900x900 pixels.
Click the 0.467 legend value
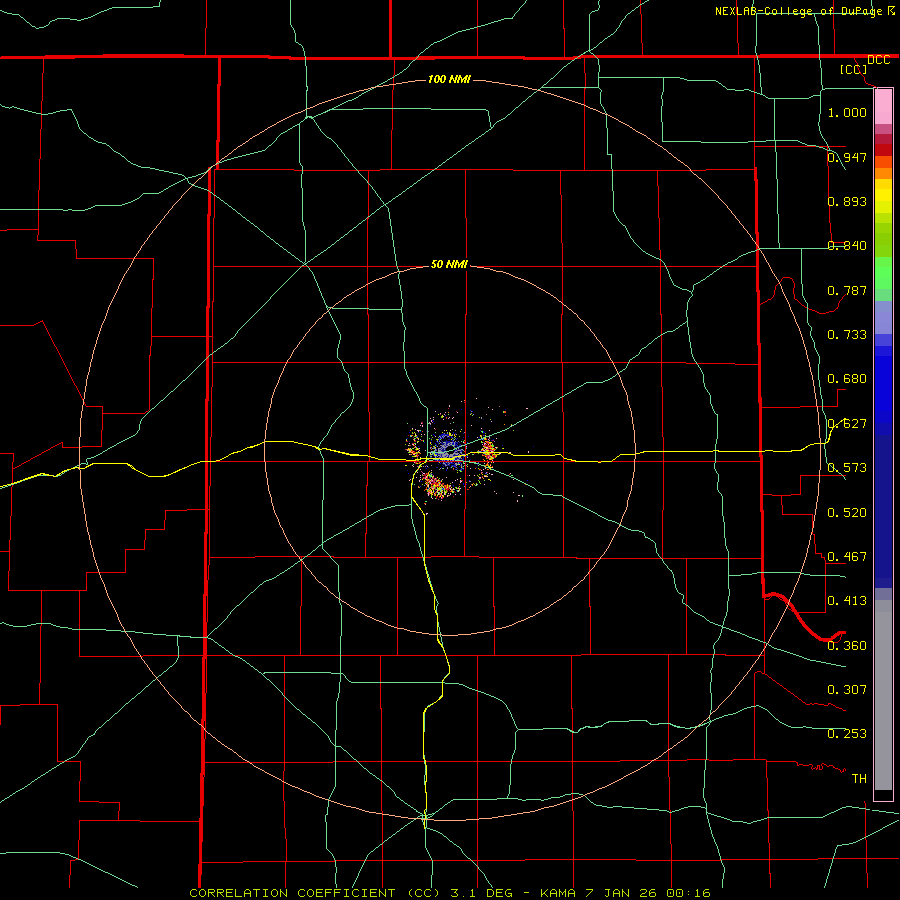click(847, 556)
